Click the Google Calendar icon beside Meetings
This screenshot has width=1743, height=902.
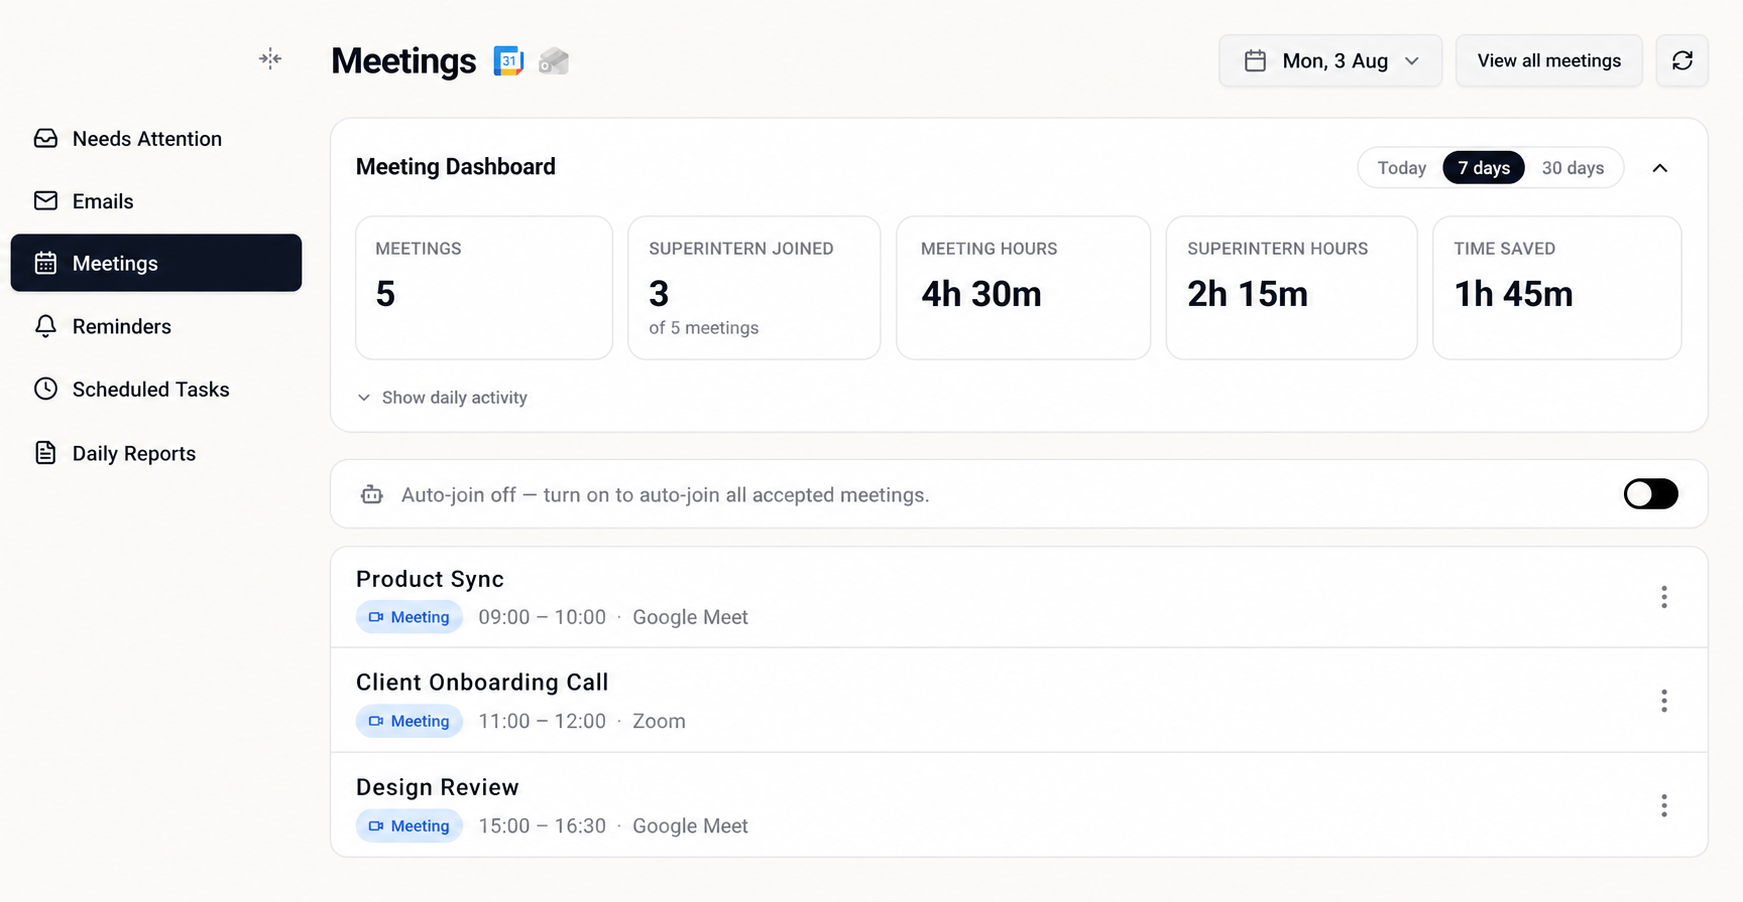point(509,61)
